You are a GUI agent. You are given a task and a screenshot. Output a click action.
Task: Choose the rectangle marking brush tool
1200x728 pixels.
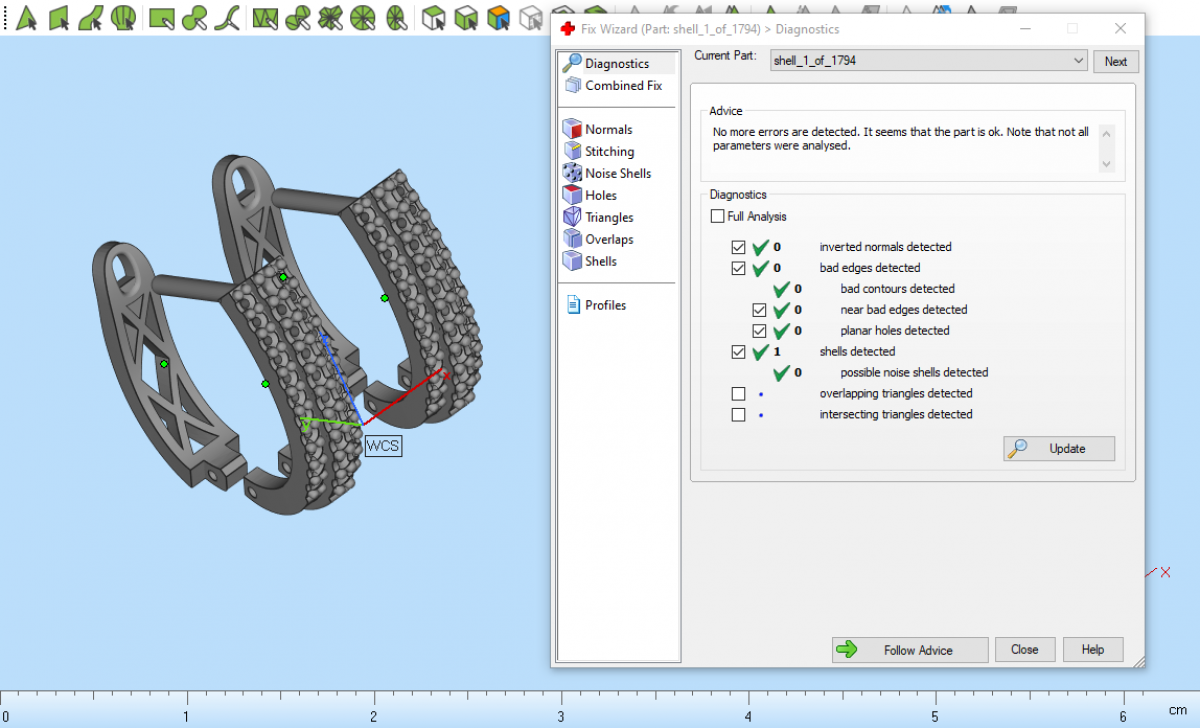(x=160, y=17)
